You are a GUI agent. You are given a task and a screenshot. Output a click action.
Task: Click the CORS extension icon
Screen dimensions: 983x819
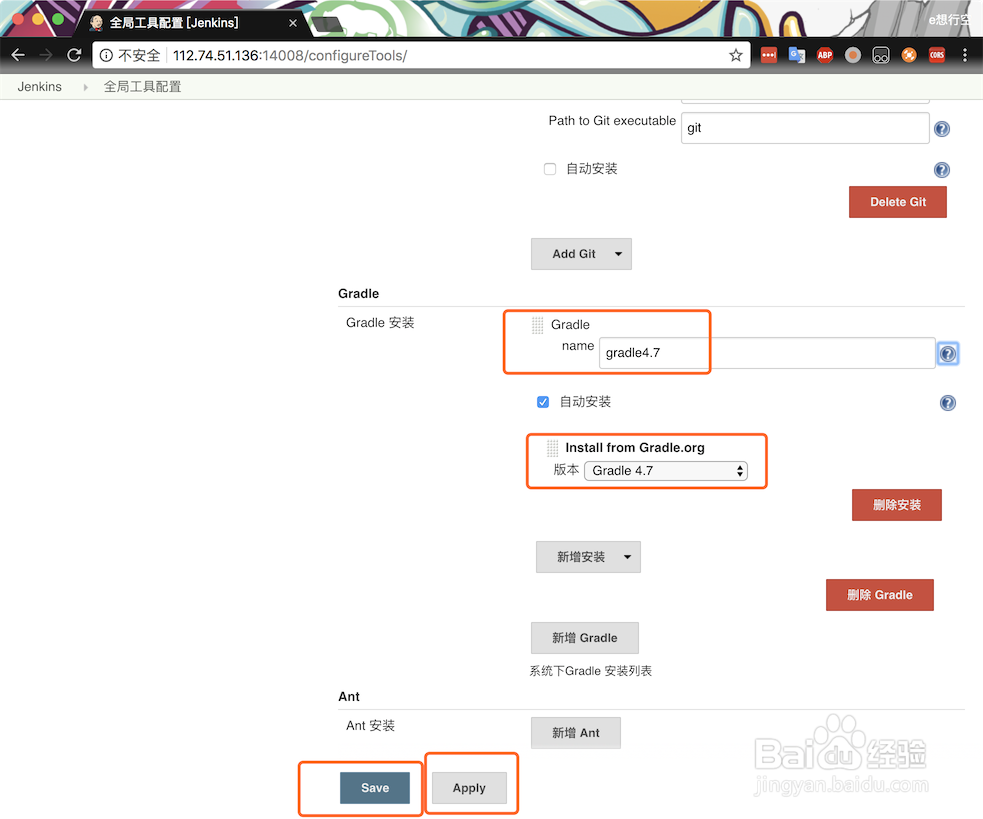(x=937, y=55)
